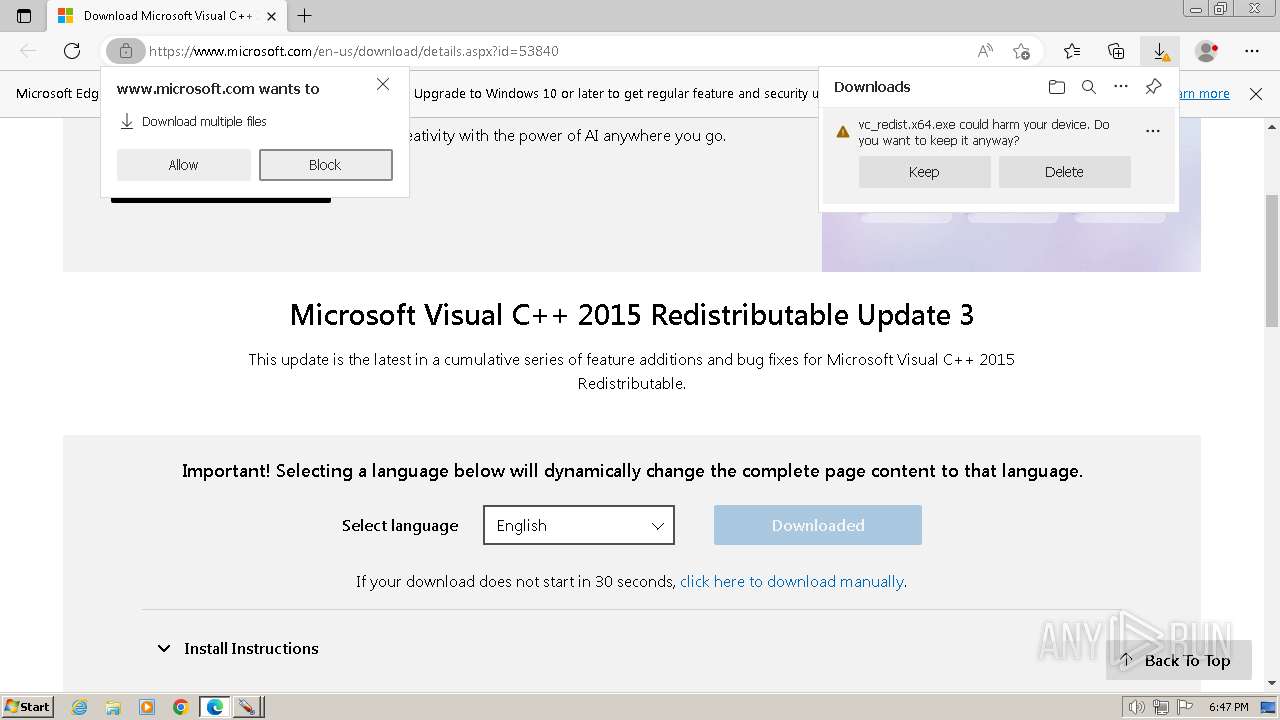This screenshot has width=1280, height=720.
Task: Click the Downloaded button
Action: coord(818,525)
